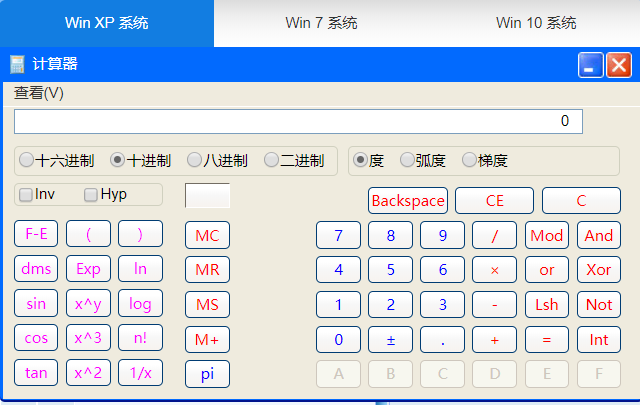Click the division / button
The image size is (640, 405).
point(494,235)
